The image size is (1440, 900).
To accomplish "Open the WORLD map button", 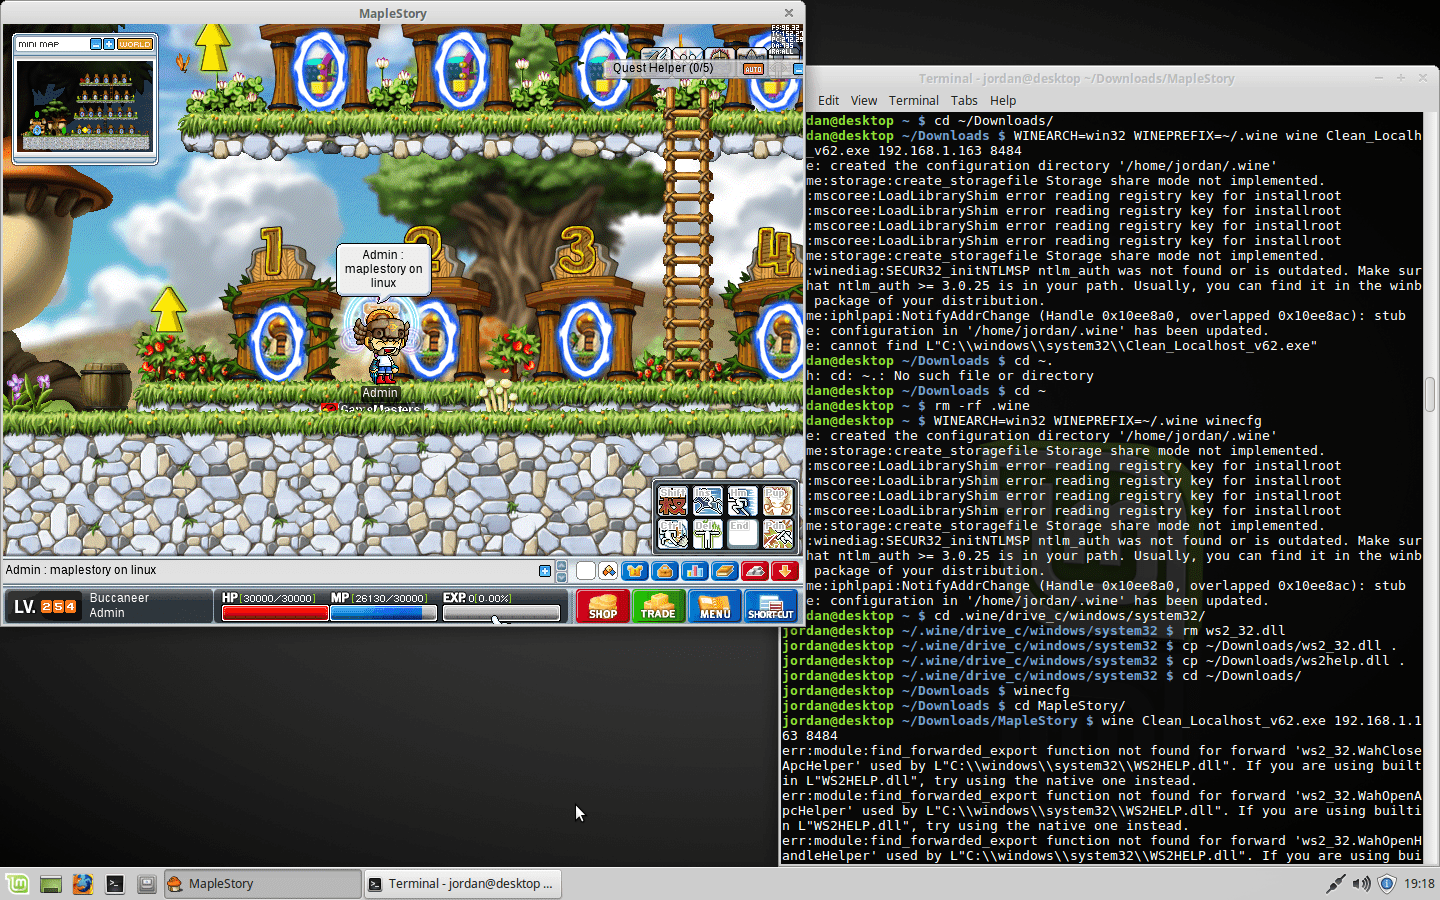I will [x=135, y=44].
